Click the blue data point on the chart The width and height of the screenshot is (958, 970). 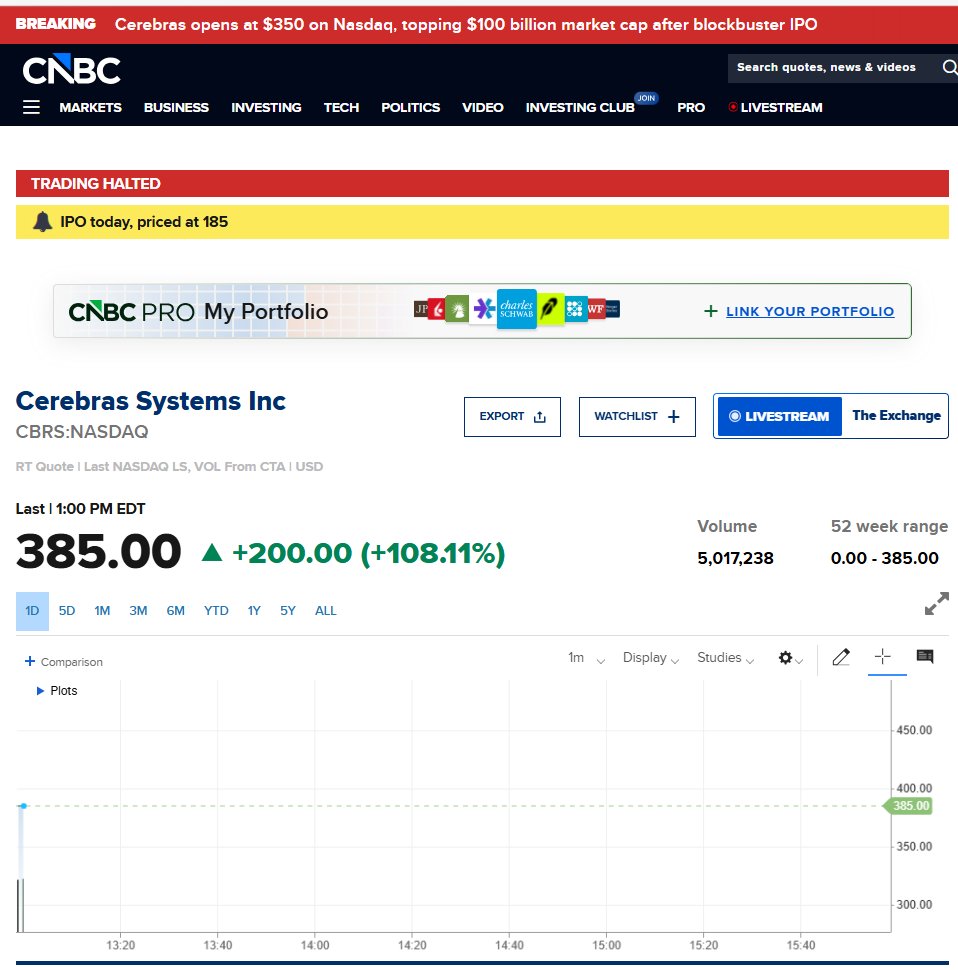pos(24,805)
